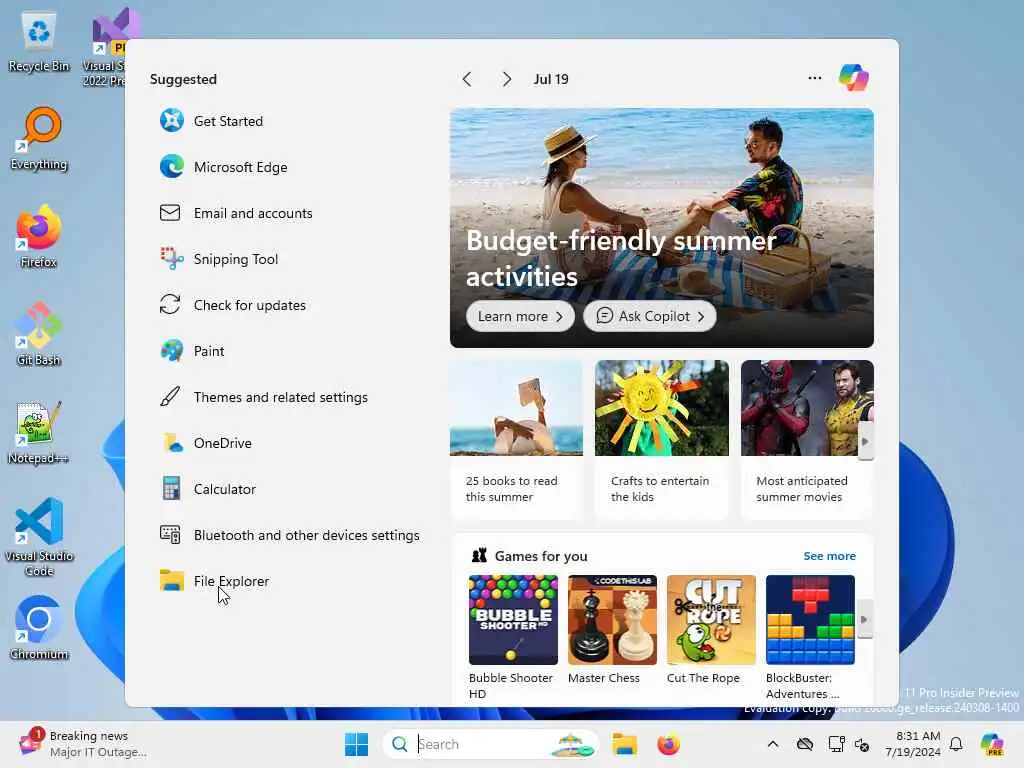This screenshot has width=1024, height=768.
Task: Select Git Bash desktop shortcut
Action: click(39, 334)
